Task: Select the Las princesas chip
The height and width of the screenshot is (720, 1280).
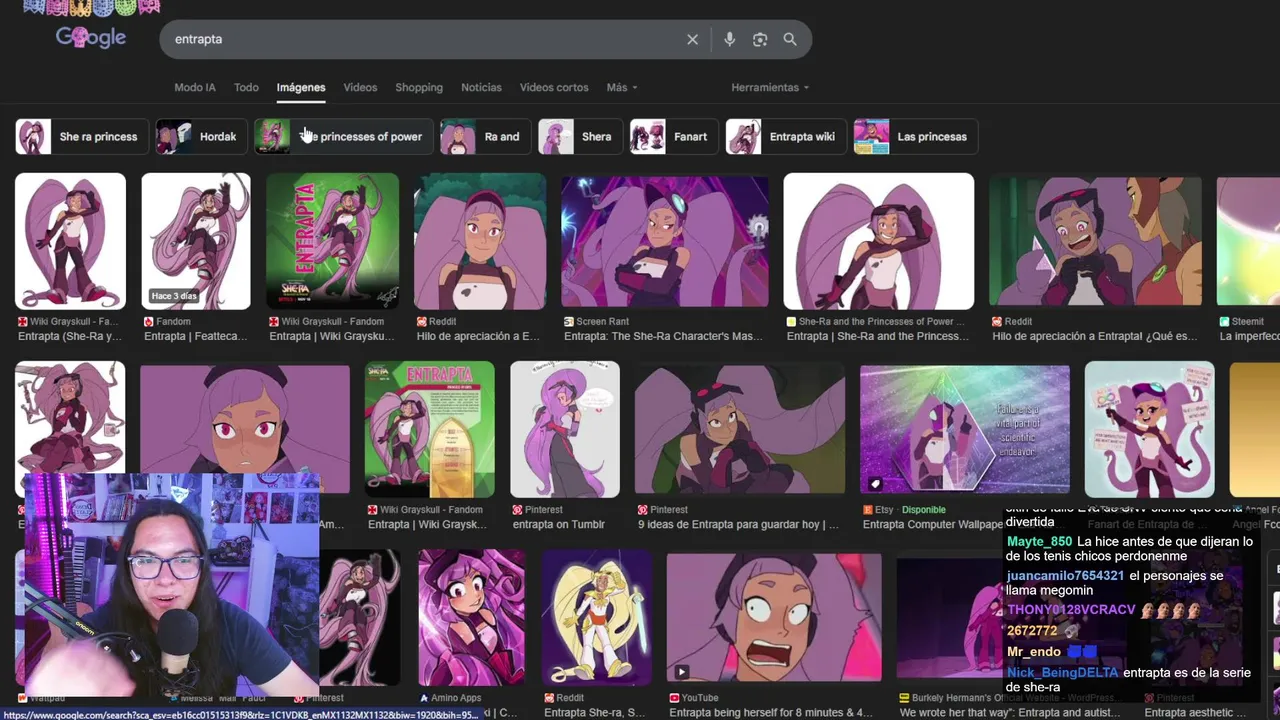Action: tap(916, 136)
